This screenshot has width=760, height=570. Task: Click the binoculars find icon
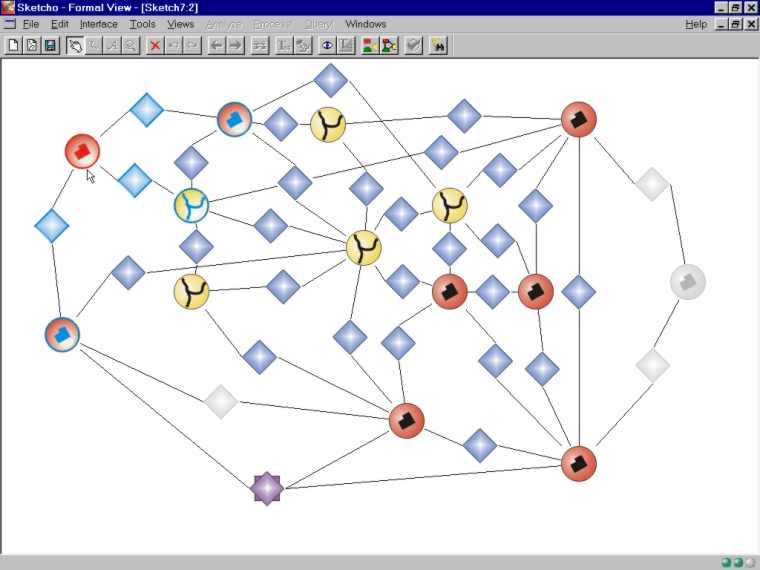438,45
